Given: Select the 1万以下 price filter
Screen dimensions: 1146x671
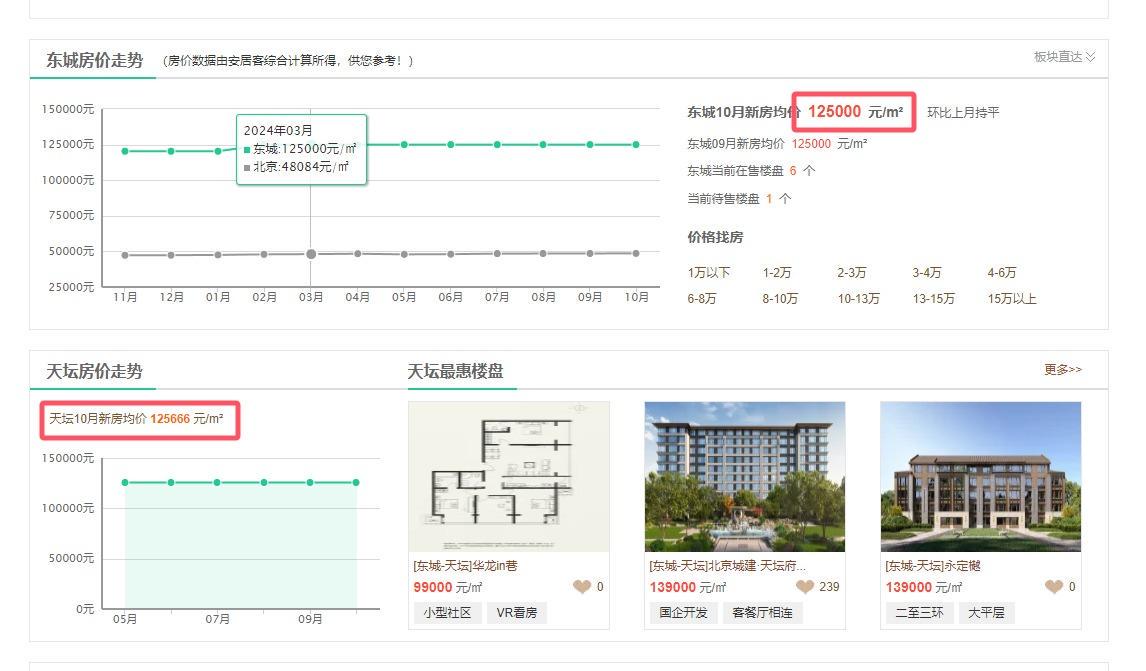Looking at the screenshot, I should (x=708, y=273).
